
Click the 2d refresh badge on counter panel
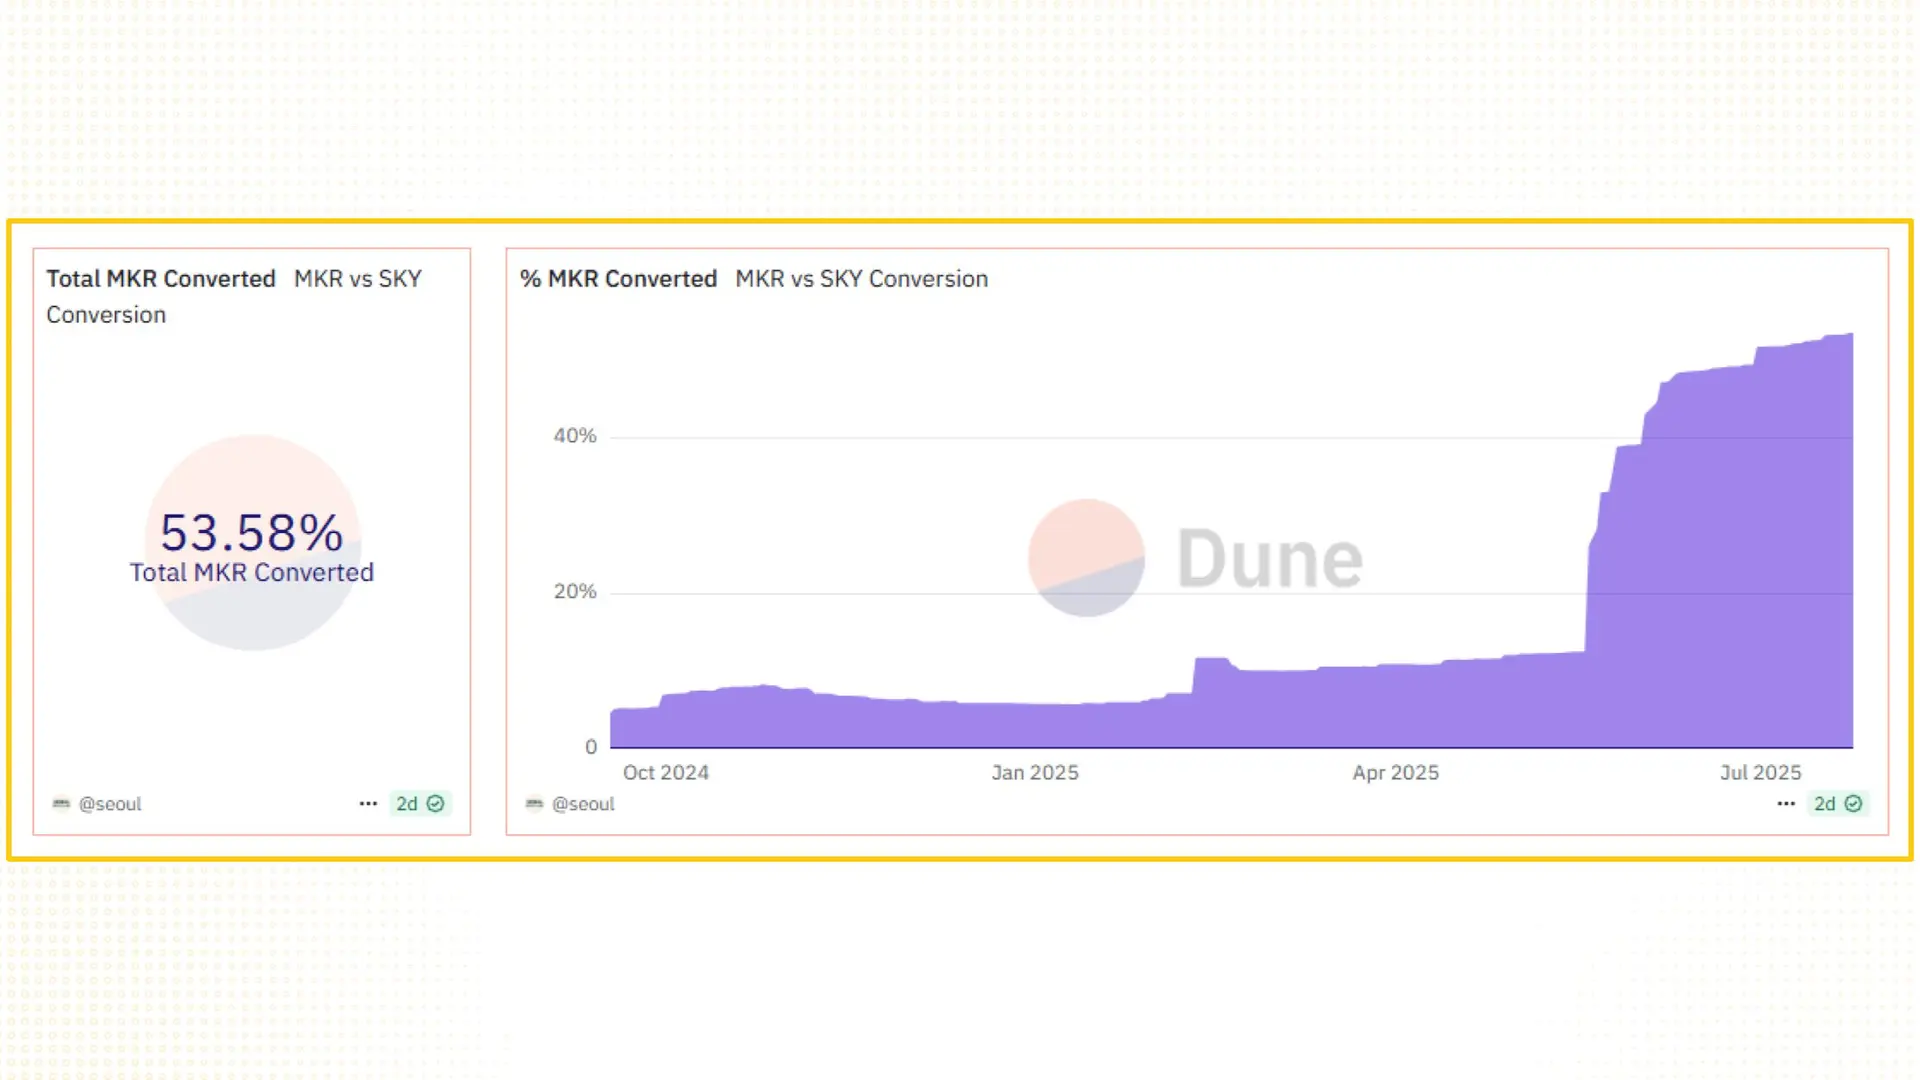[x=408, y=803]
